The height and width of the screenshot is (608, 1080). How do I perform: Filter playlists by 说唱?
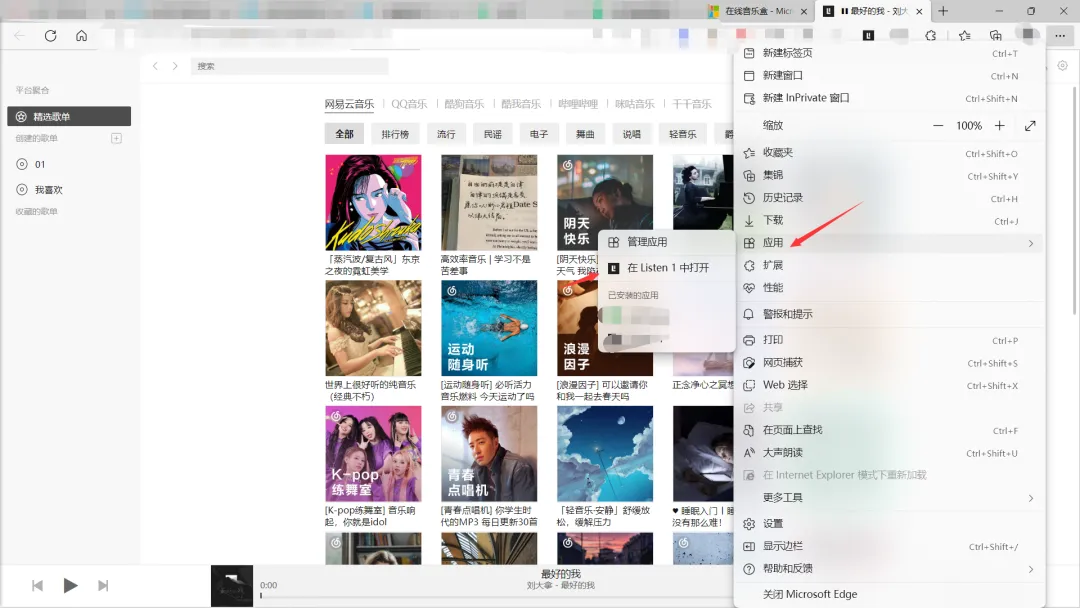[632, 134]
